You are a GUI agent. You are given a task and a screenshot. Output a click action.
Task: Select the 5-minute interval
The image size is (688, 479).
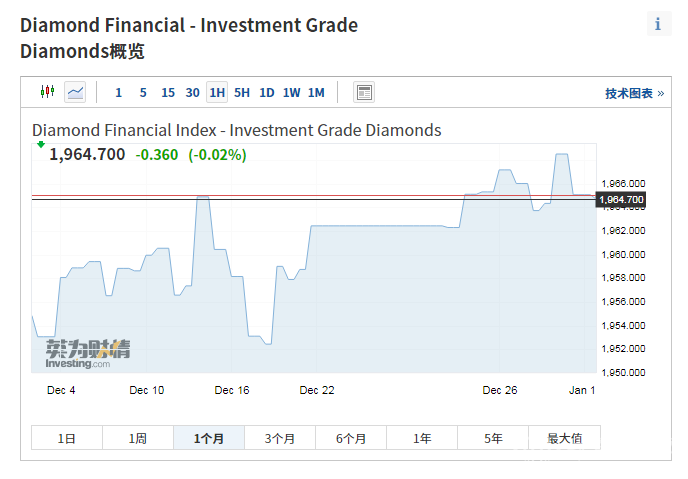click(143, 93)
